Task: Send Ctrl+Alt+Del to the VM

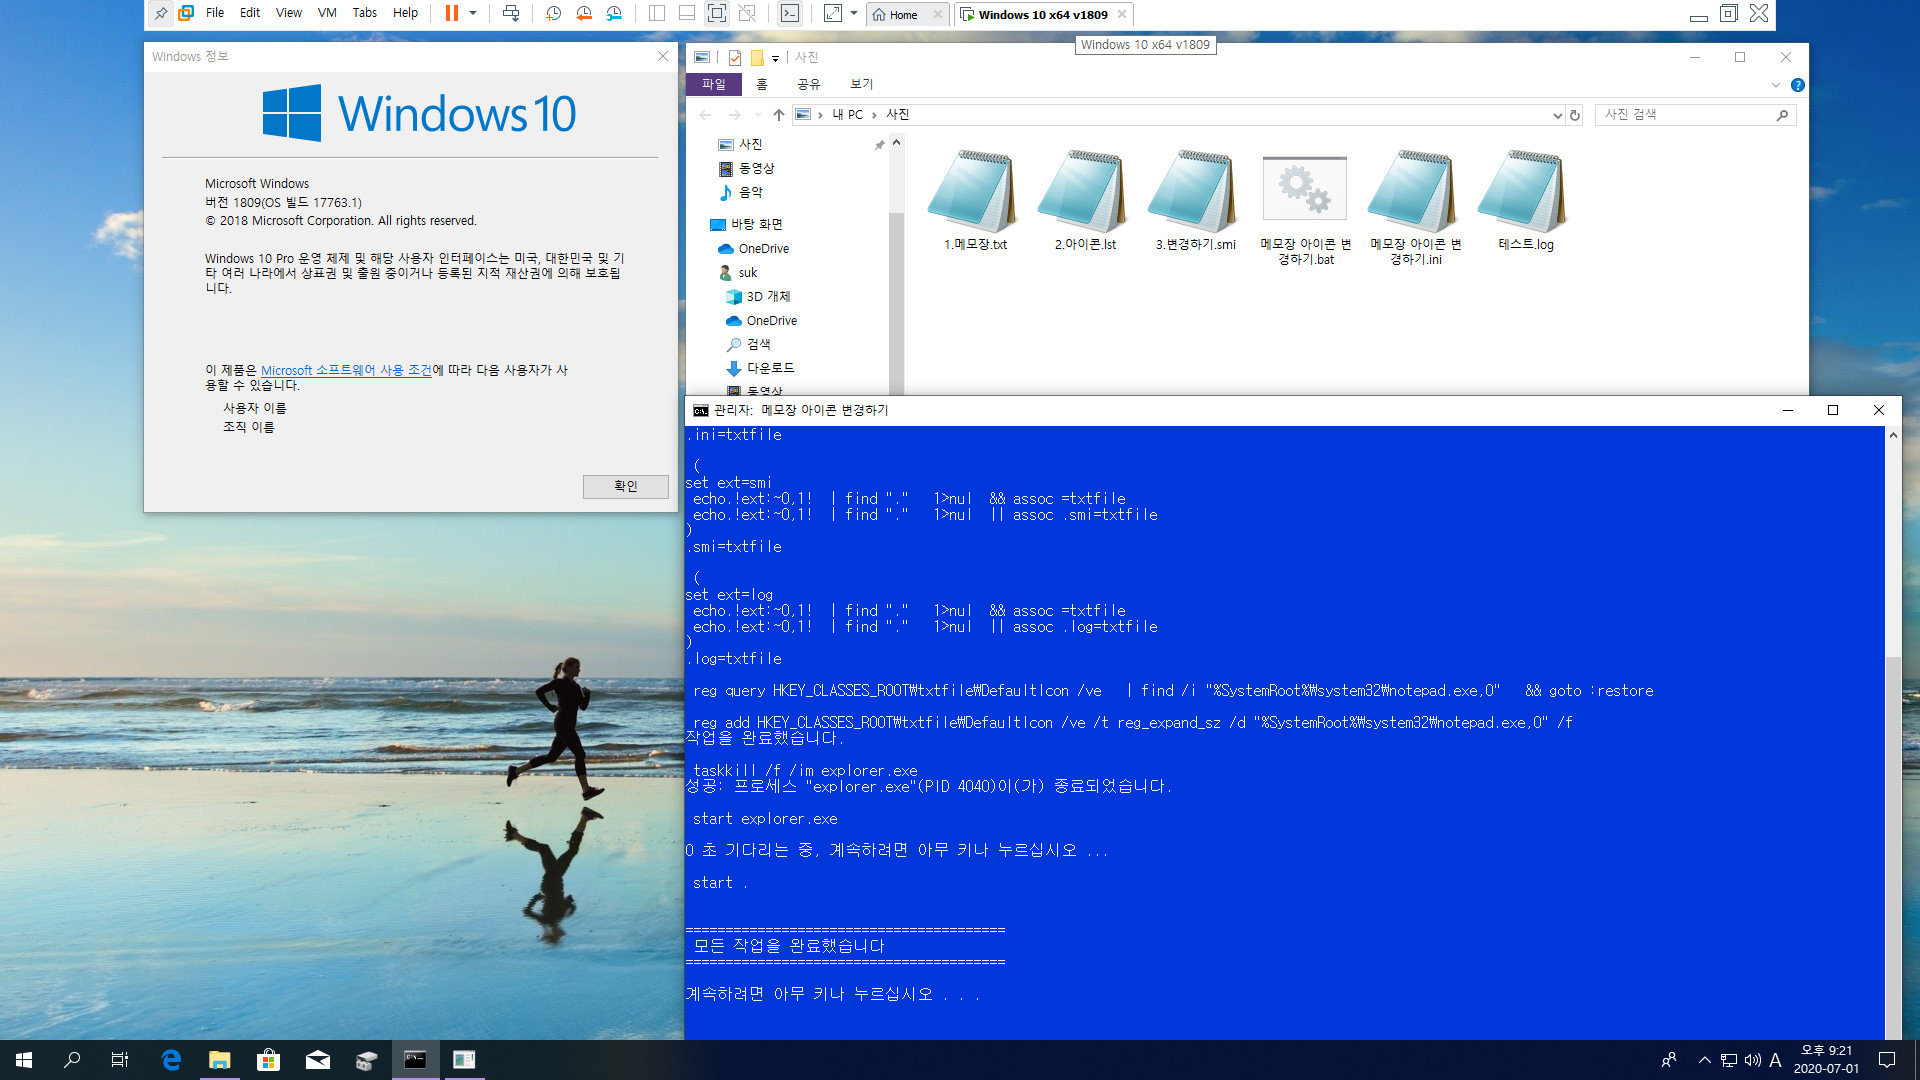Action: [511, 13]
